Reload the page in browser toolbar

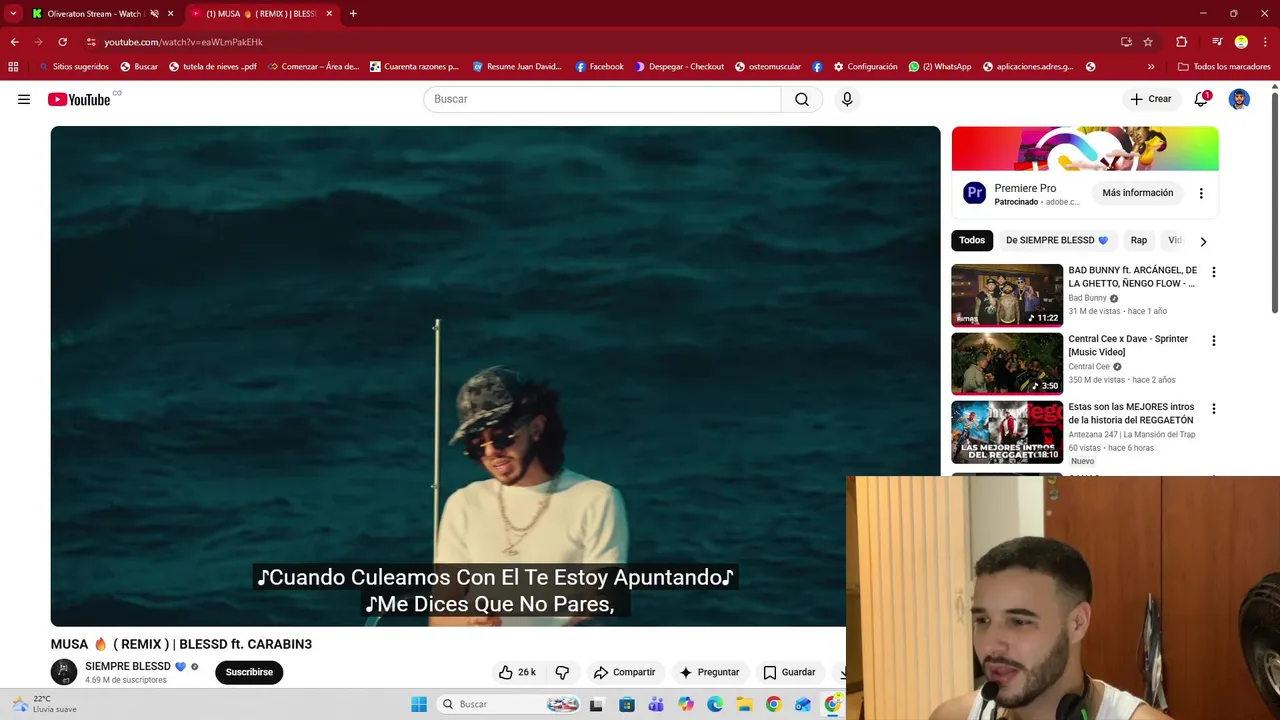(62, 42)
